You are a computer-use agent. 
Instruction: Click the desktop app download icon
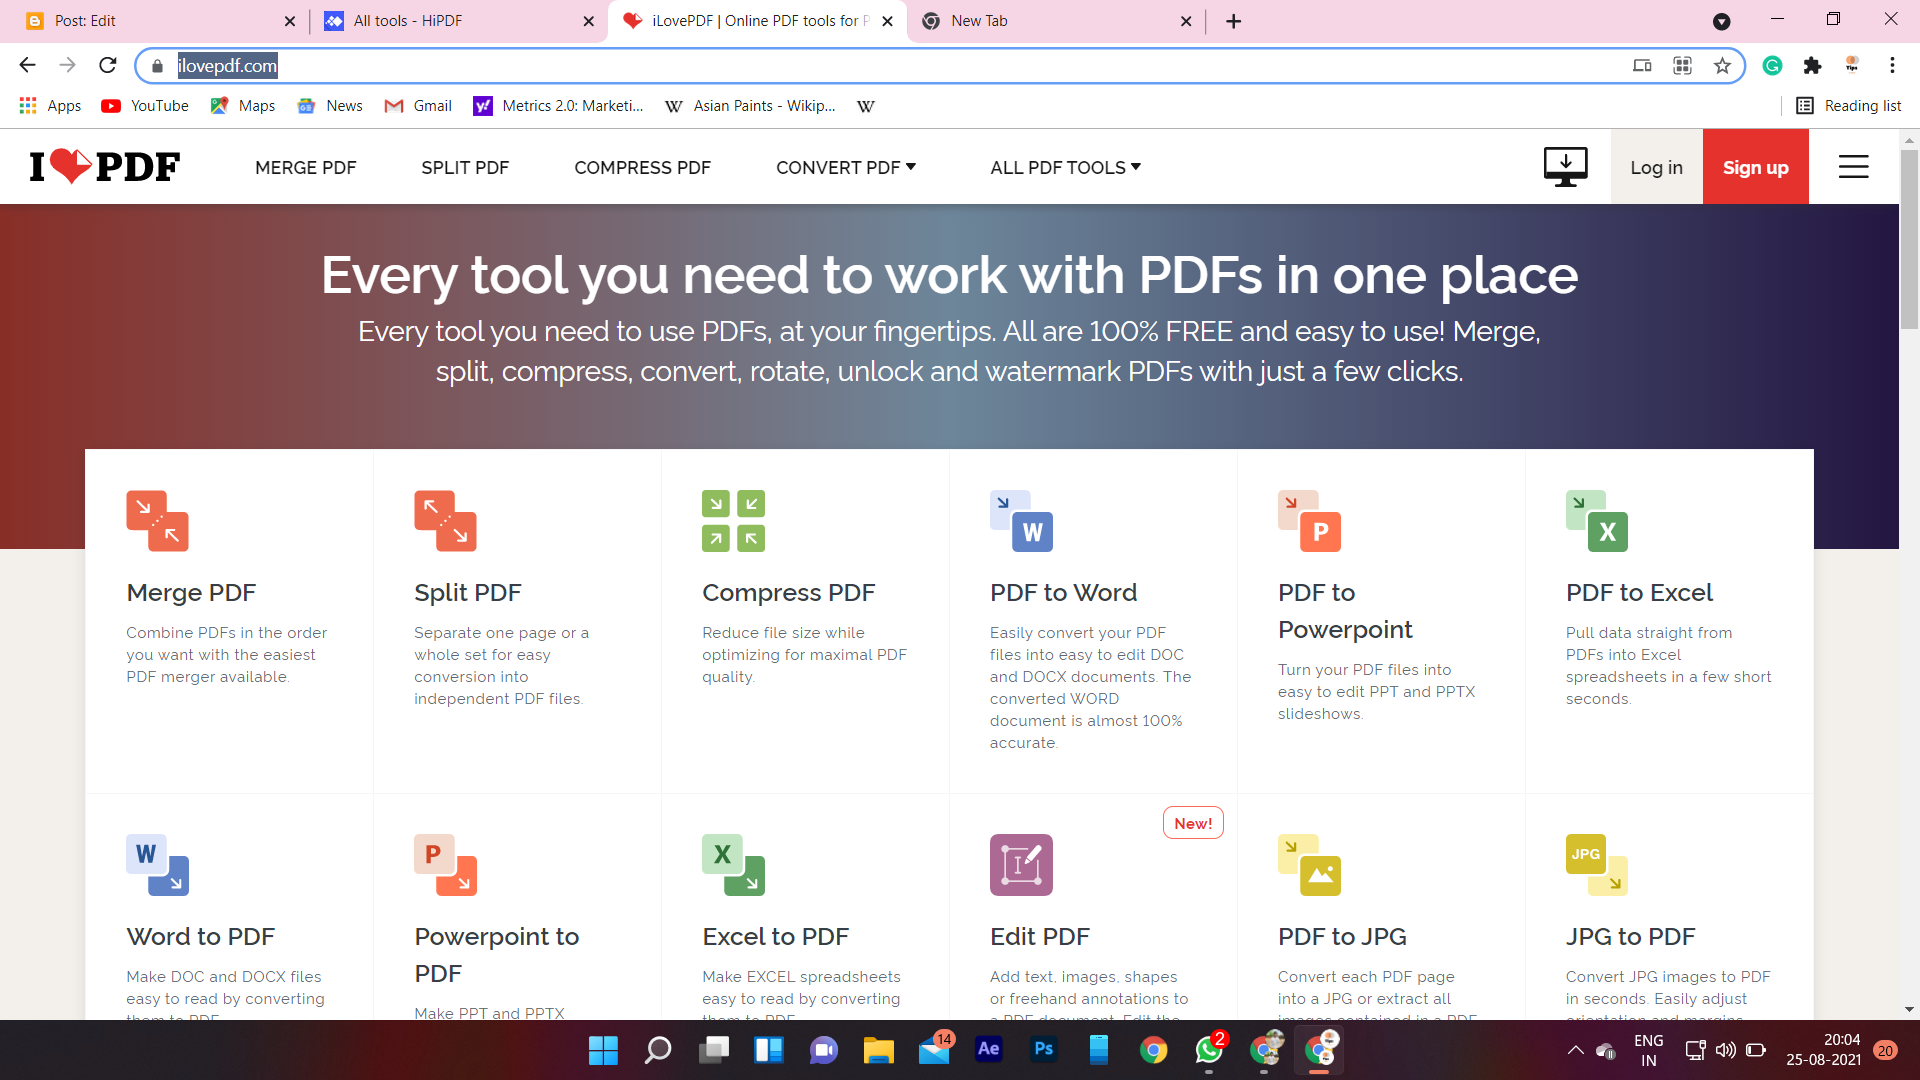click(x=1565, y=167)
